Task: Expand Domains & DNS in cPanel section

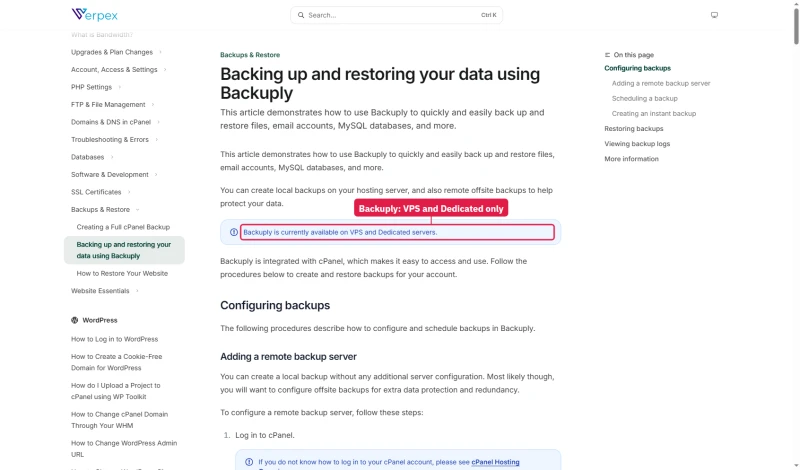Action: click(115, 122)
